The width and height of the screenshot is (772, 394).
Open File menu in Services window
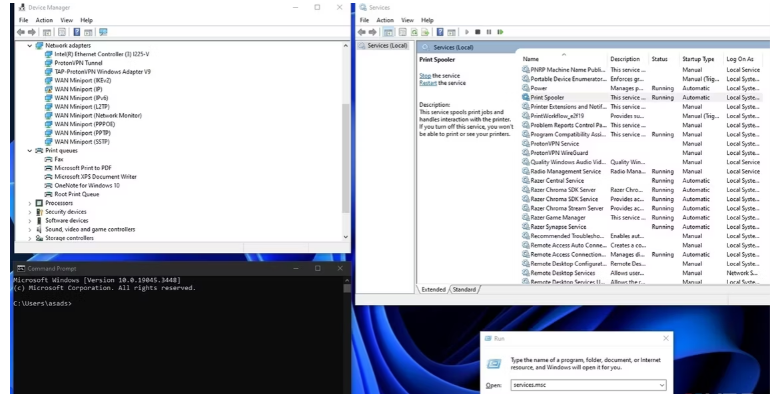click(x=364, y=20)
